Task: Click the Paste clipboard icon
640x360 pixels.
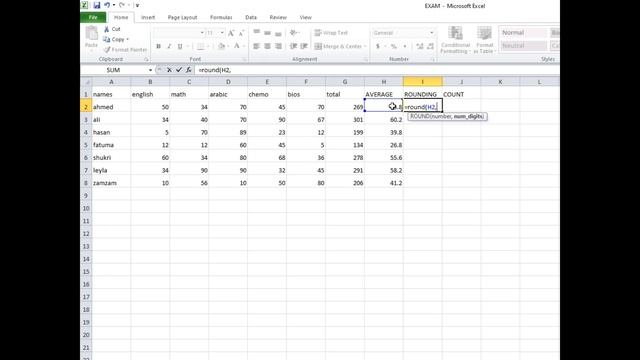Action: tap(91, 33)
